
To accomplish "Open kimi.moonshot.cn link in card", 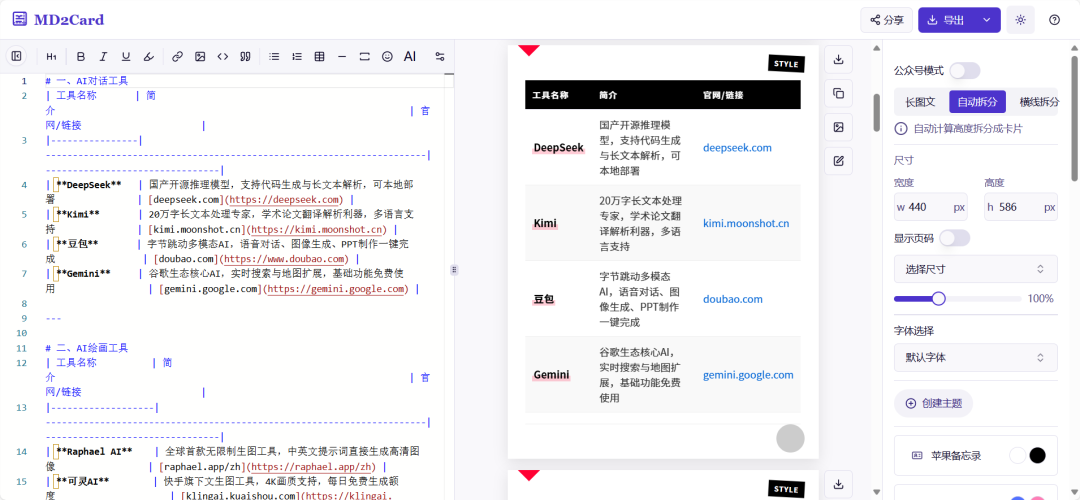I will click(x=746, y=223).
